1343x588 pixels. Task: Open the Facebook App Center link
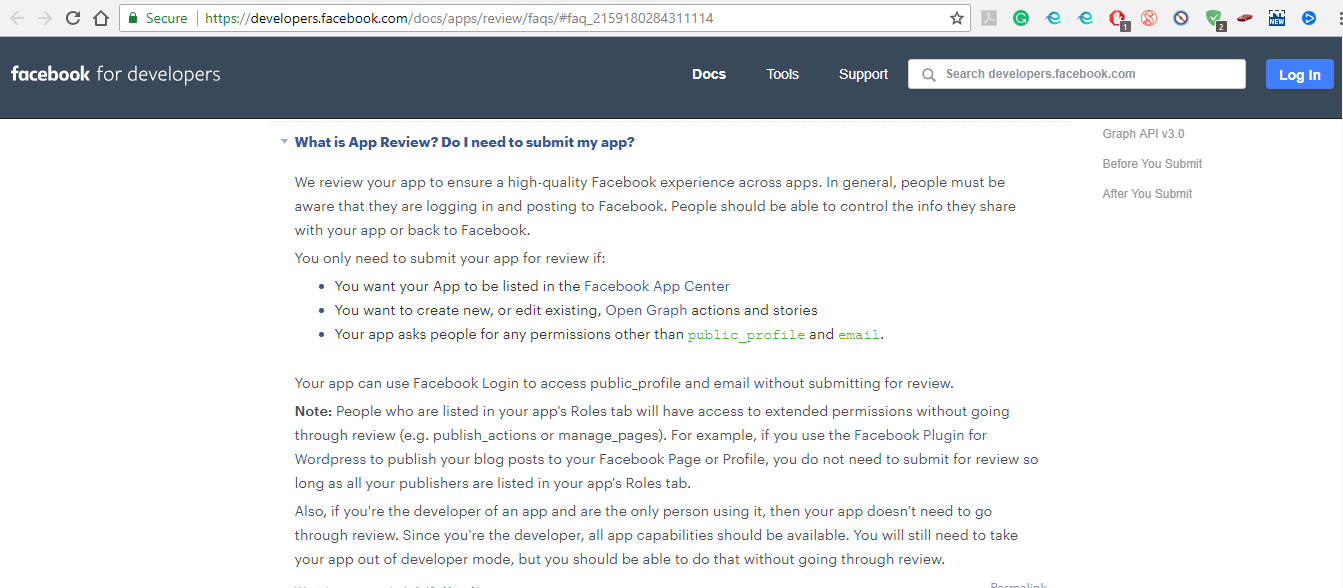click(657, 286)
